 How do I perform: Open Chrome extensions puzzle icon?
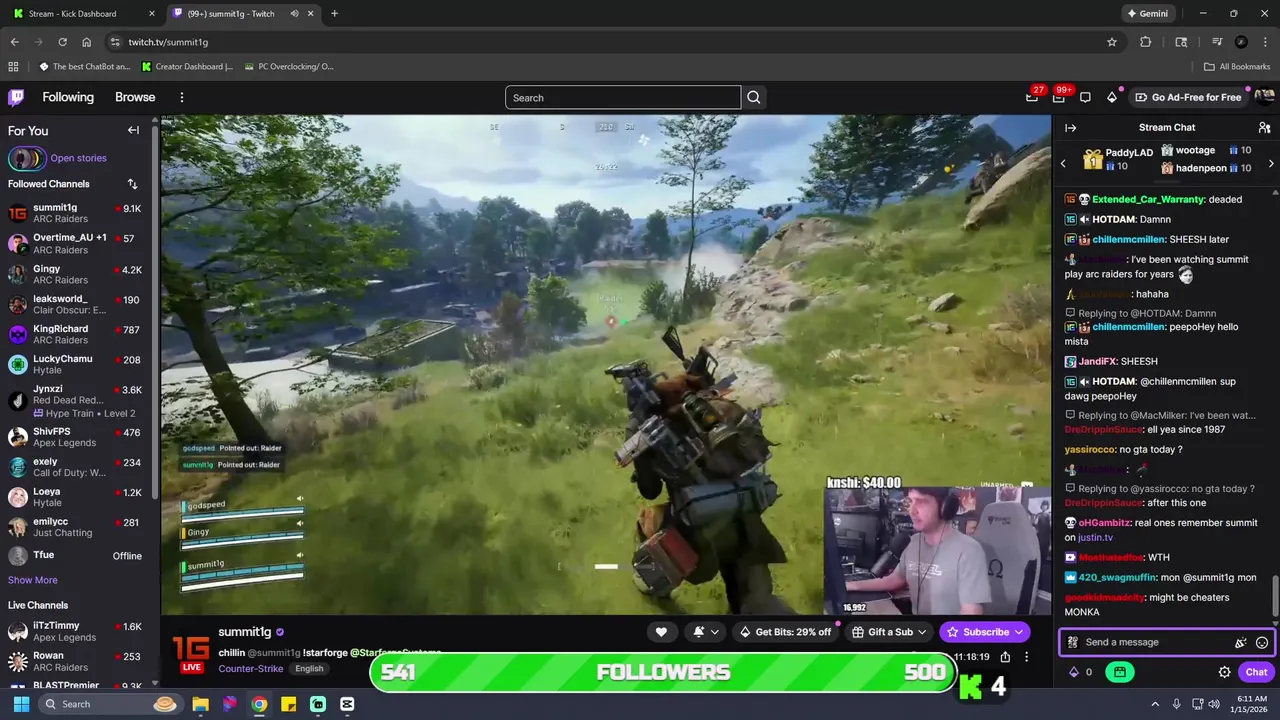(x=1146, y=42)
